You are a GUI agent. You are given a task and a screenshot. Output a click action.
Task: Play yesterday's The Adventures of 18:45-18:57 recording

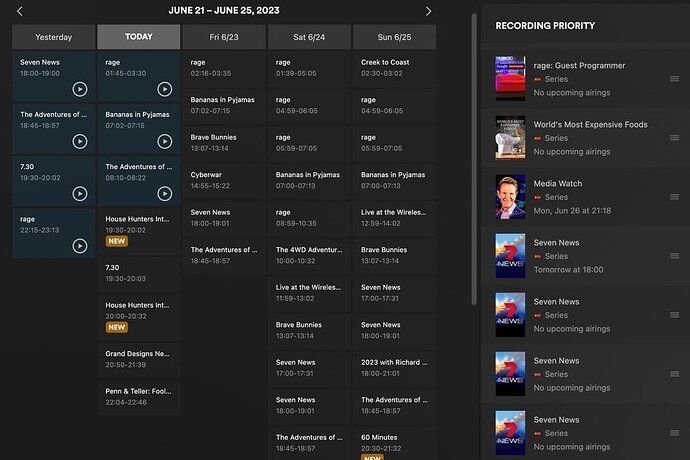click(80, 141)
